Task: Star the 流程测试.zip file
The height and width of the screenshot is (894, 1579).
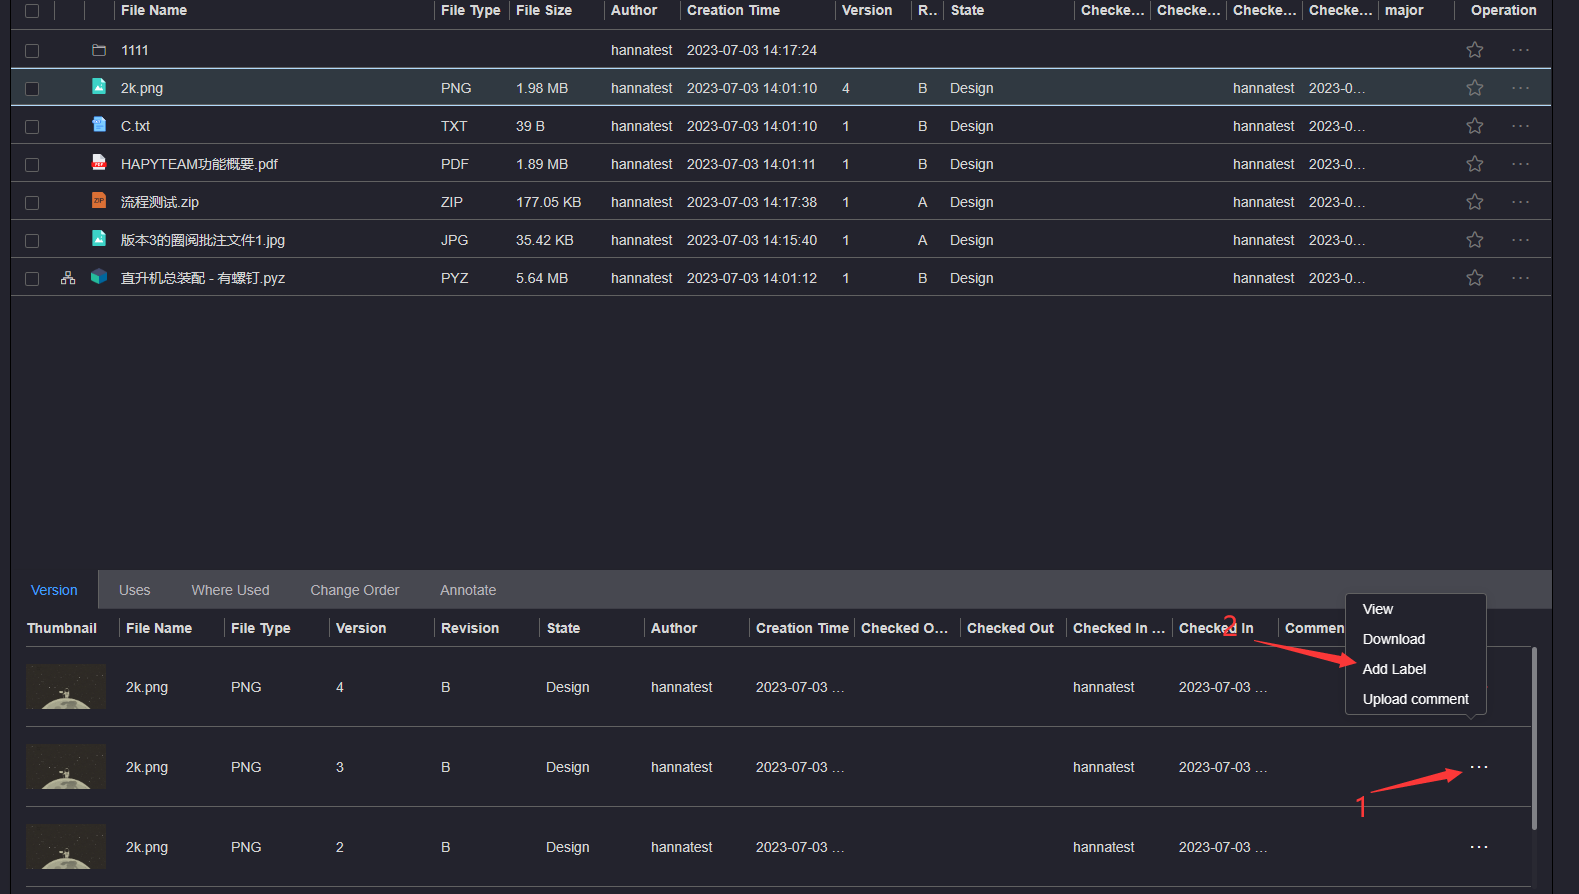Action: [1474, 202]
